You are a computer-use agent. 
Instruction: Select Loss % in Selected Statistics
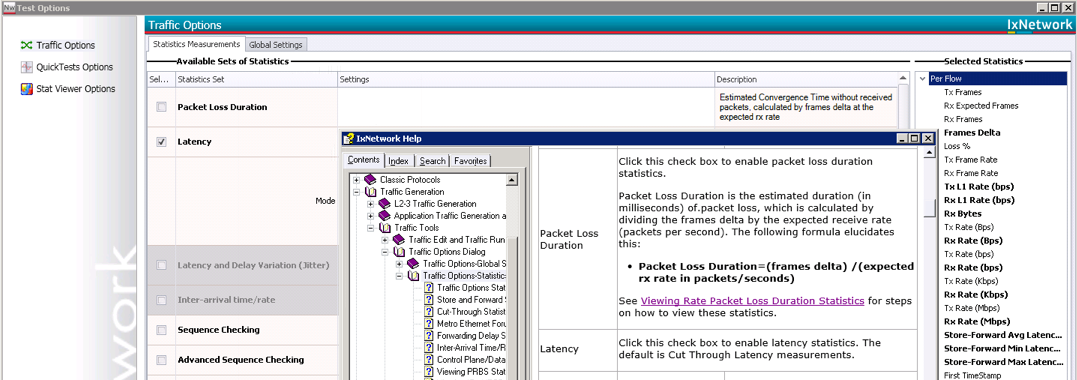click(x=957, y=146)
